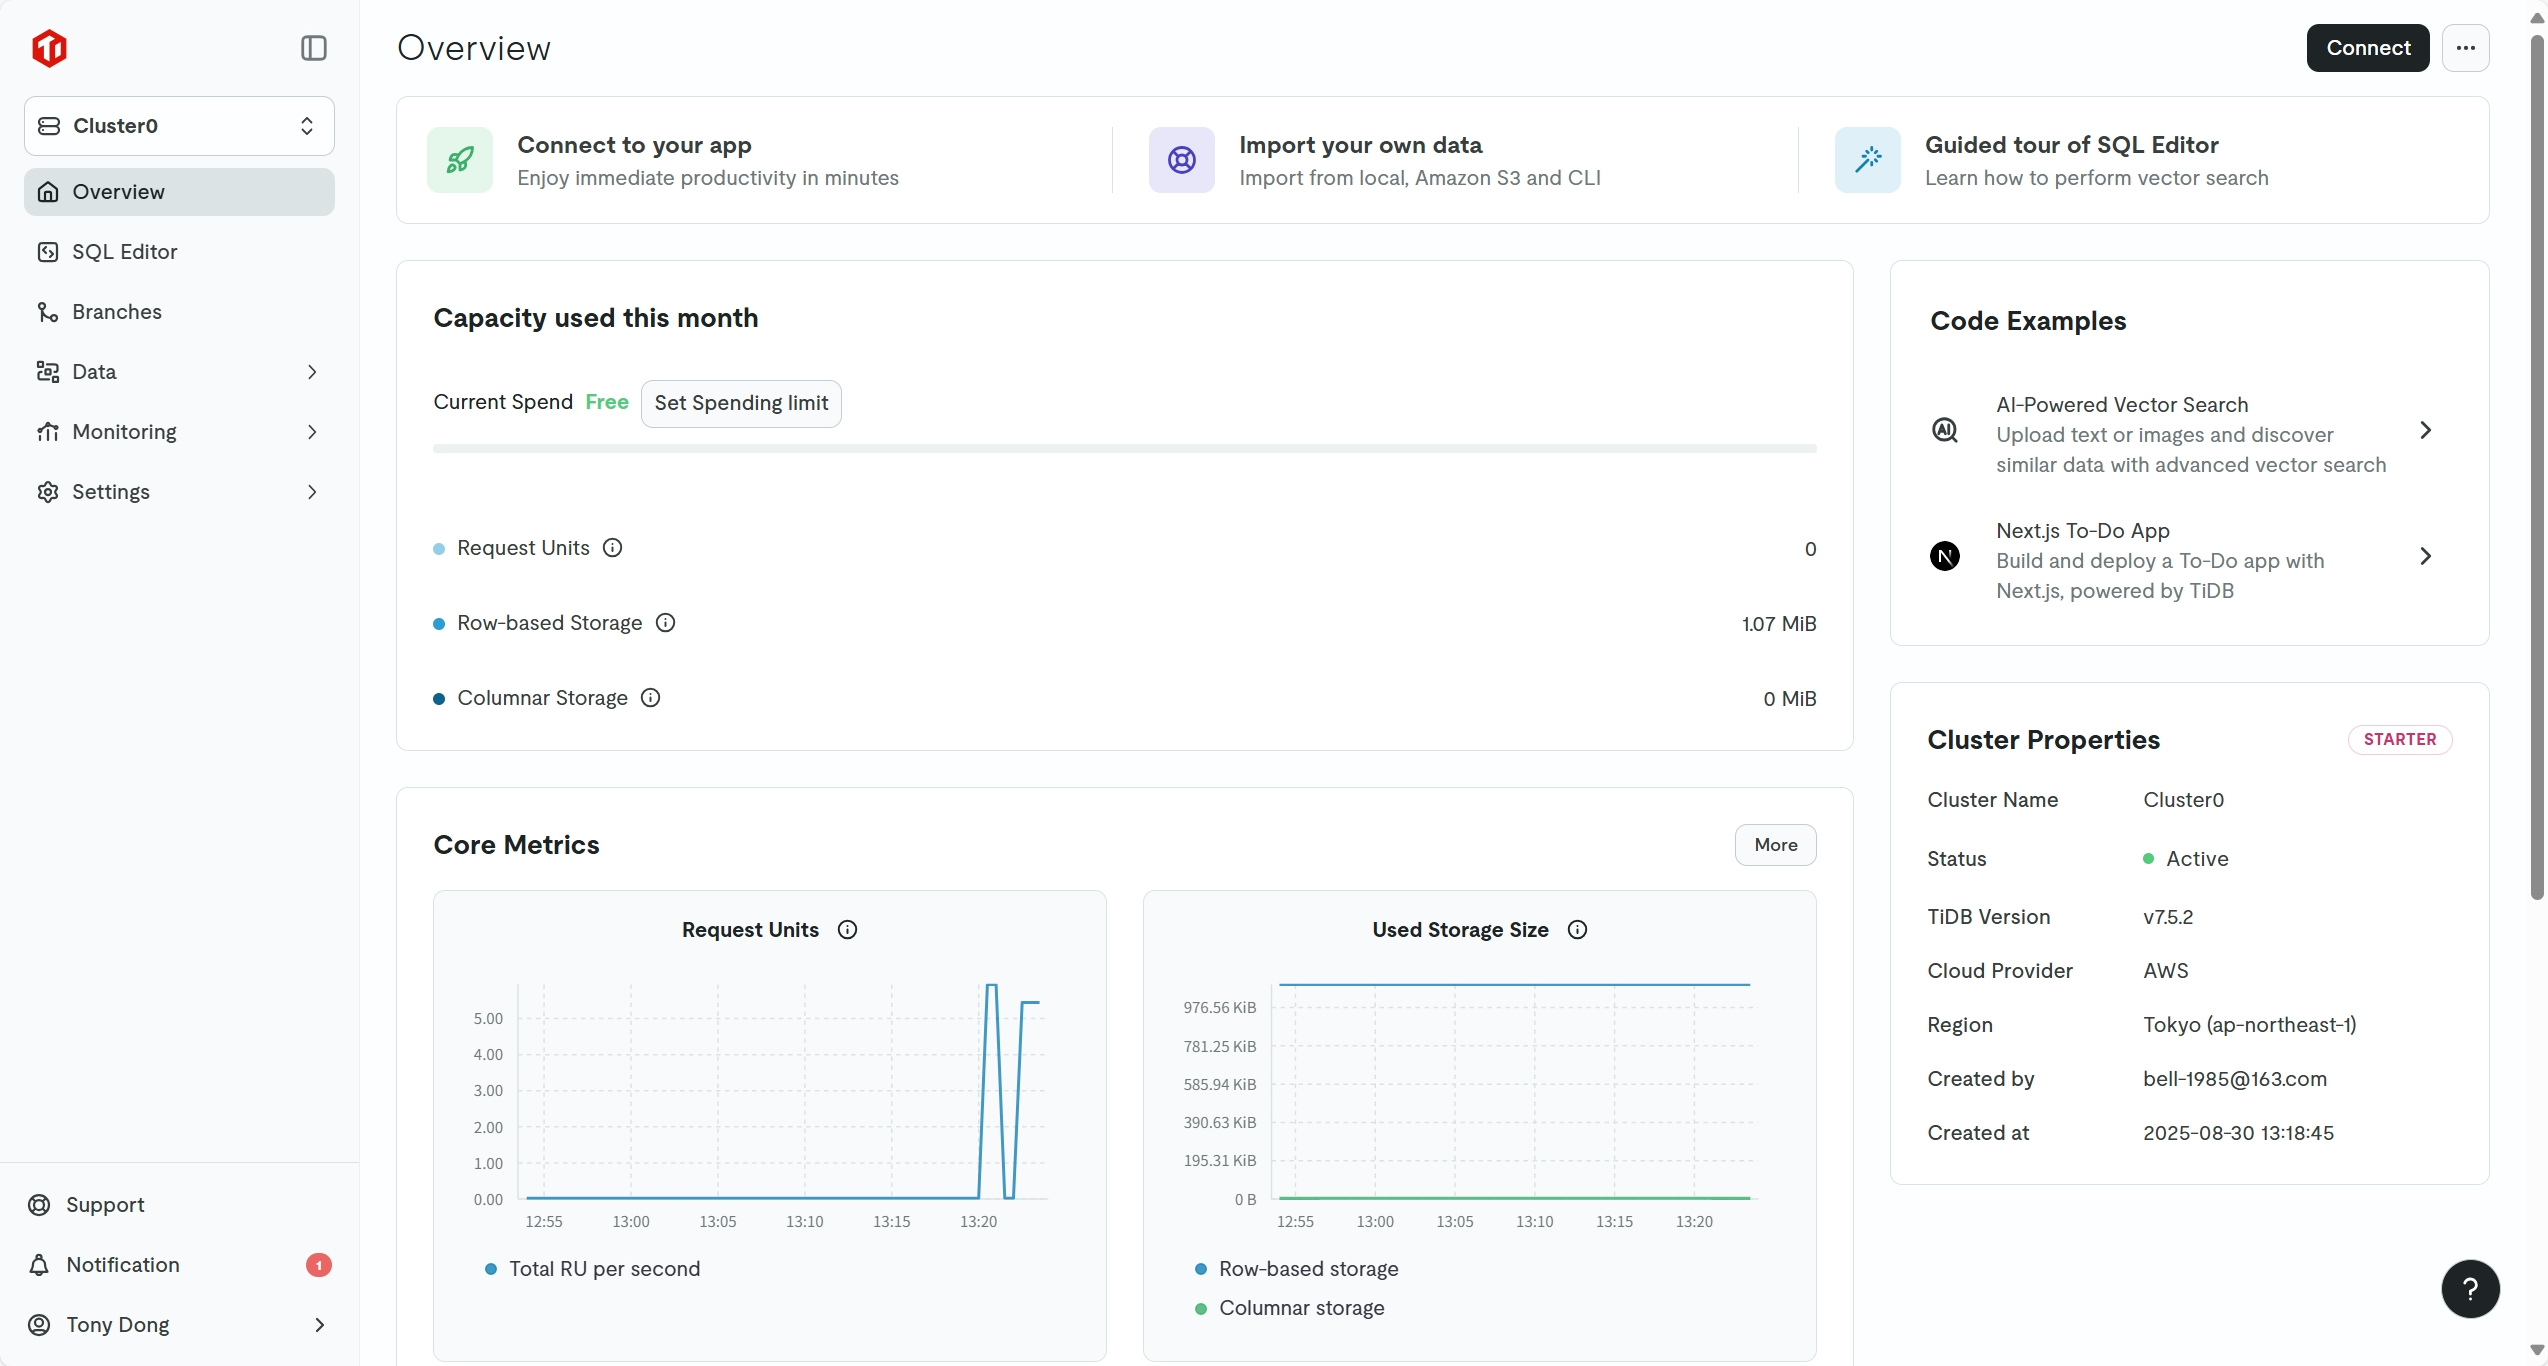The height and width of the screenshot is (1366, 2548).
Task: Click the help question mark button
Action: point(2470,1289)
